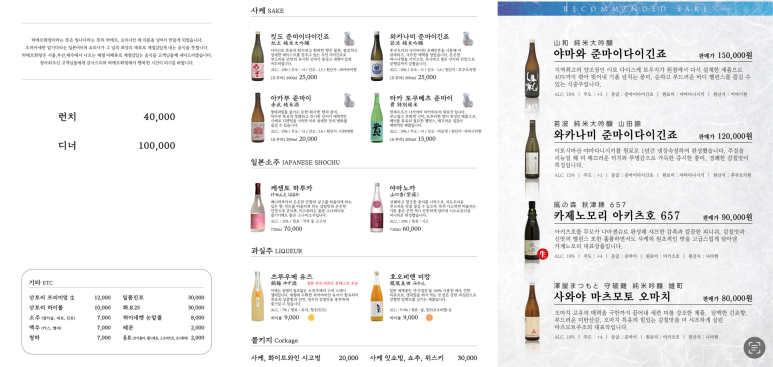Click the 15,000 price of 타카 토쿠베츠 준마이
Viewport: 773px width, 367px height.
(x=426, y=139)
